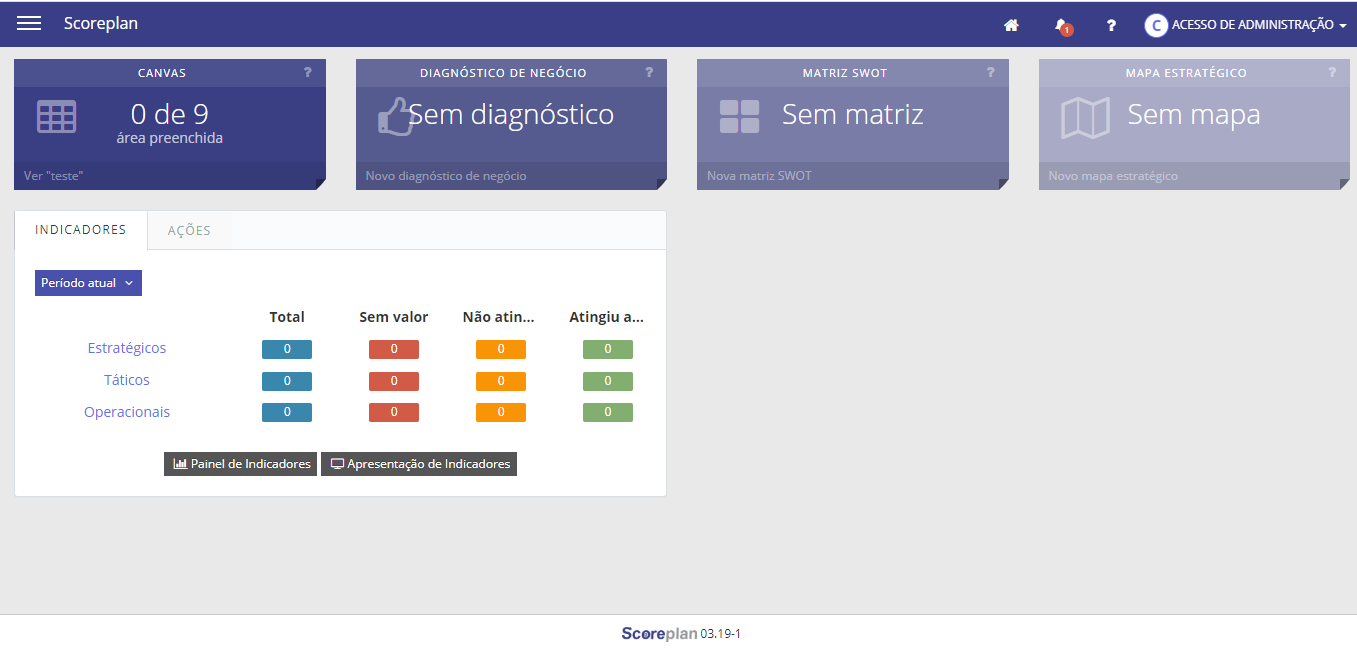Go to home via house icon
This screenshot has width=1357, height=659.
click(x=1011, y=25)
